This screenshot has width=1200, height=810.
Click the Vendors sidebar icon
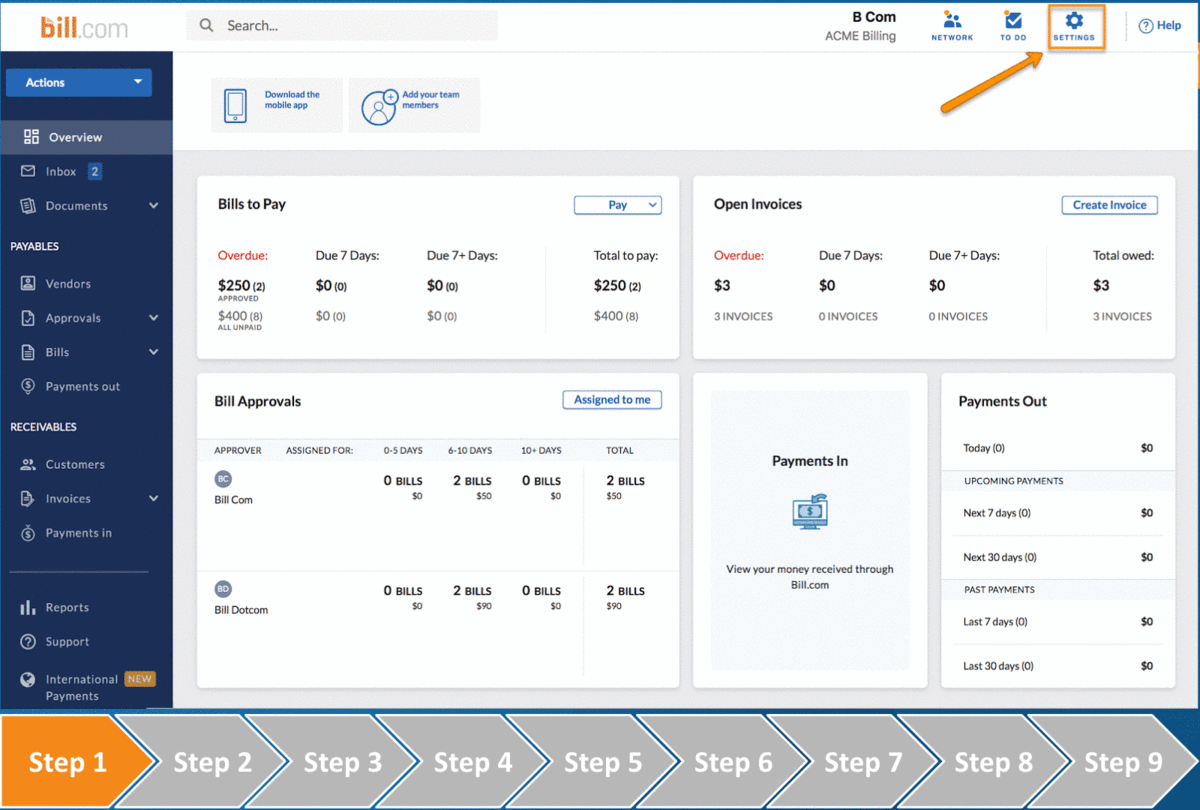click(28, 283)
